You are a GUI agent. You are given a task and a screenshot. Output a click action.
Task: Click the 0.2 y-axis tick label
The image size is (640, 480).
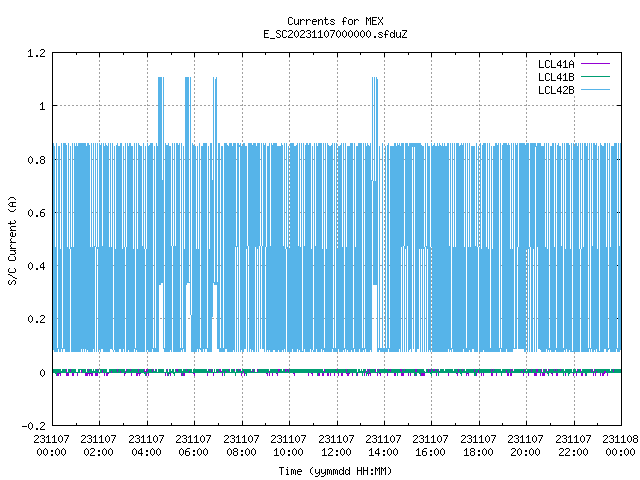(x=36, y=320)
